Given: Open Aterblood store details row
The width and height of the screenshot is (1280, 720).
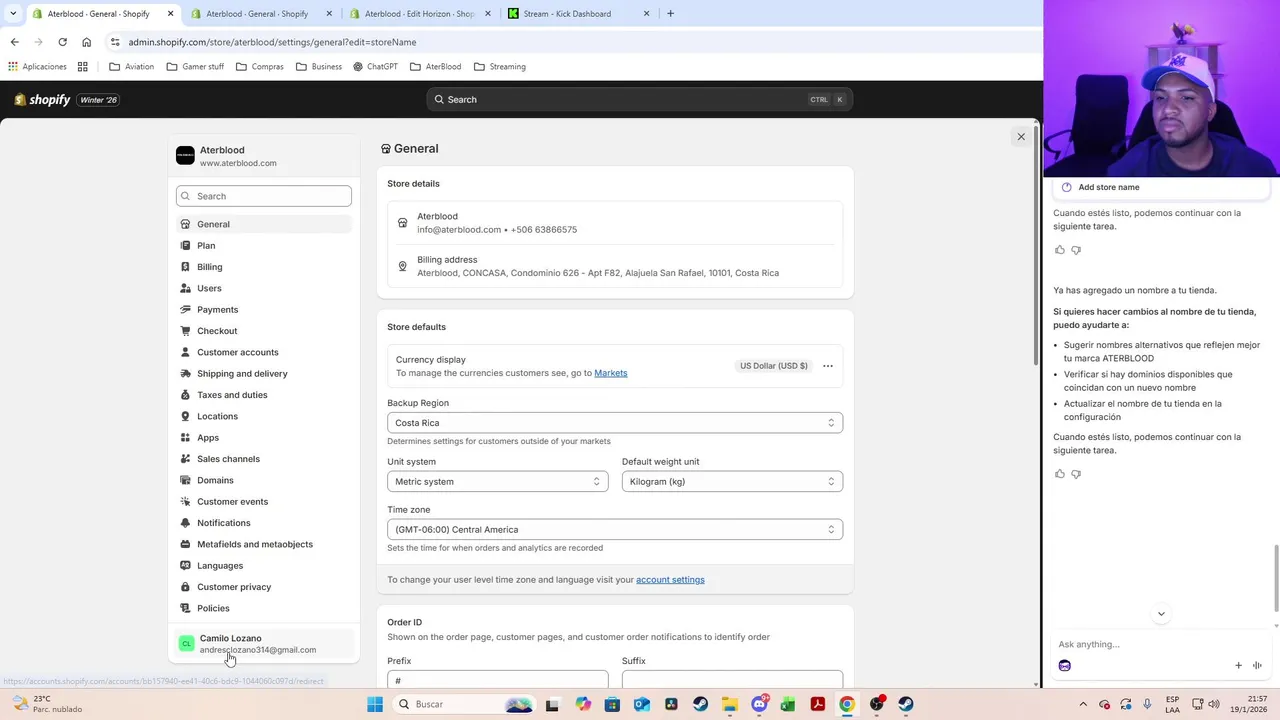Looking at the screenshot, I should [x=615, y=223].
